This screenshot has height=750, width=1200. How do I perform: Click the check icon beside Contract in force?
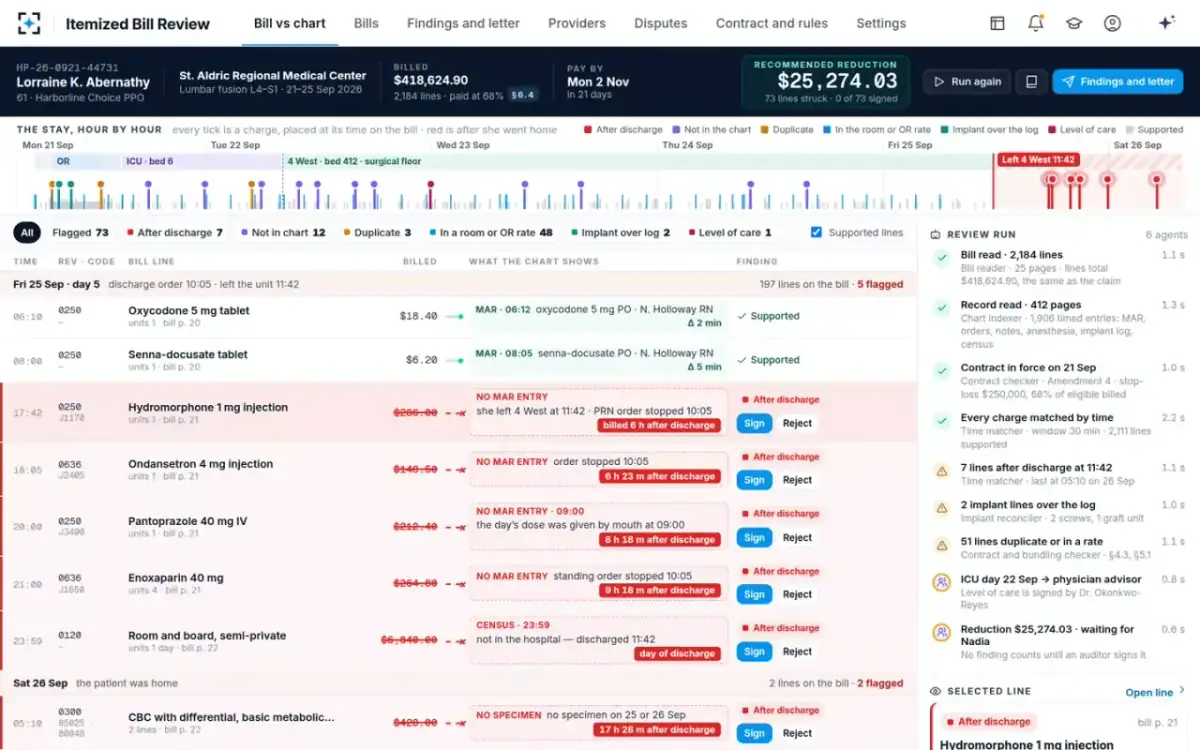coord(941,370)
